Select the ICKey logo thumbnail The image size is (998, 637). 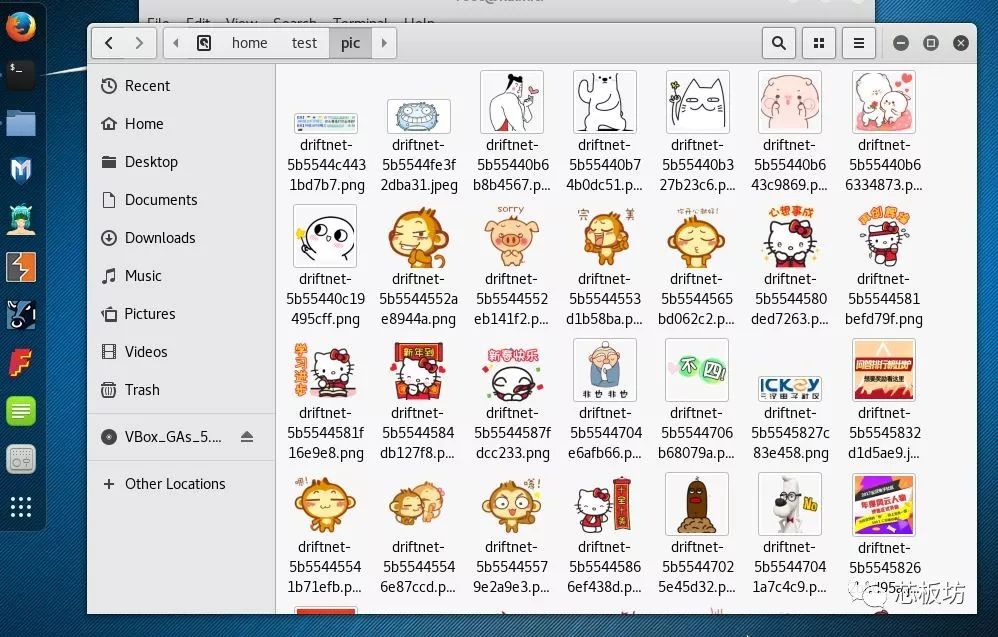790,388
